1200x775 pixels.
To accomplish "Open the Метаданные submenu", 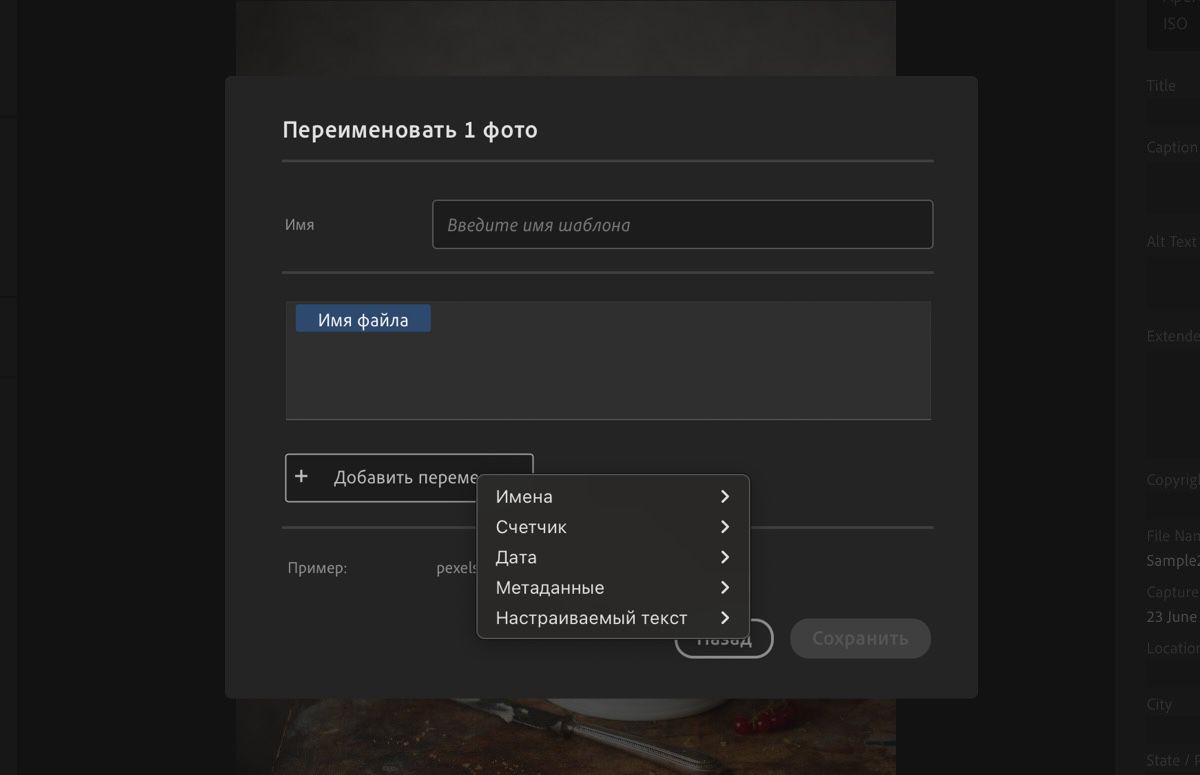I will (x=613, y=588).
